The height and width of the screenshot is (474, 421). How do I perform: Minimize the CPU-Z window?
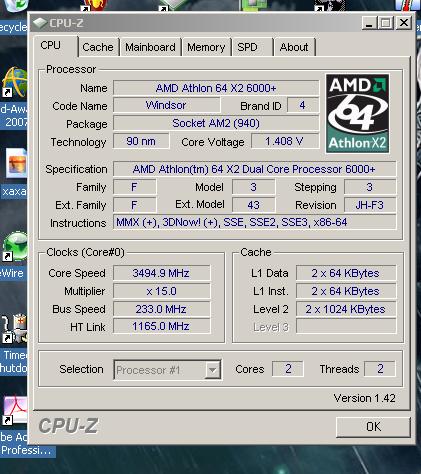click(369, 23)
